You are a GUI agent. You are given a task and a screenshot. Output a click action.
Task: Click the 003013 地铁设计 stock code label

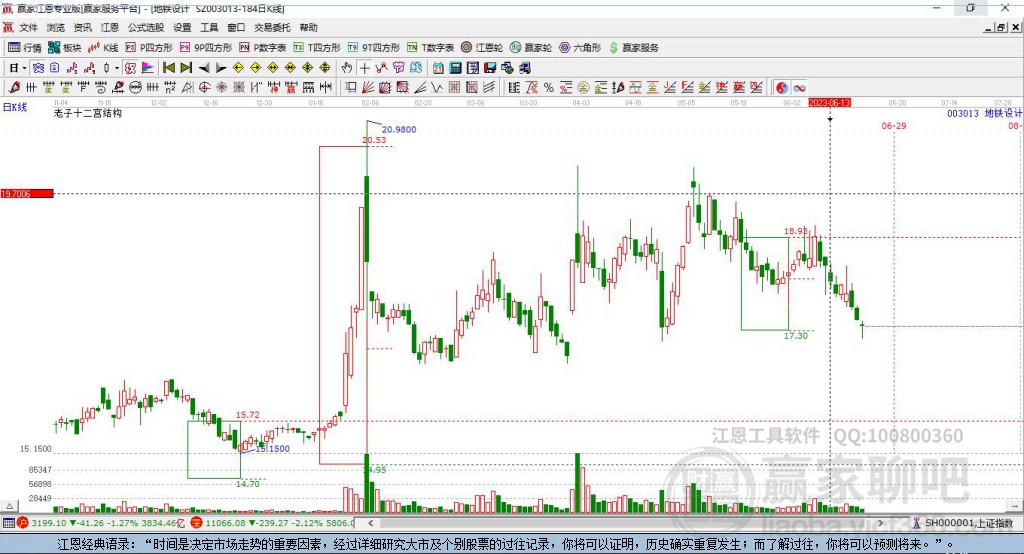pos(984,114)
